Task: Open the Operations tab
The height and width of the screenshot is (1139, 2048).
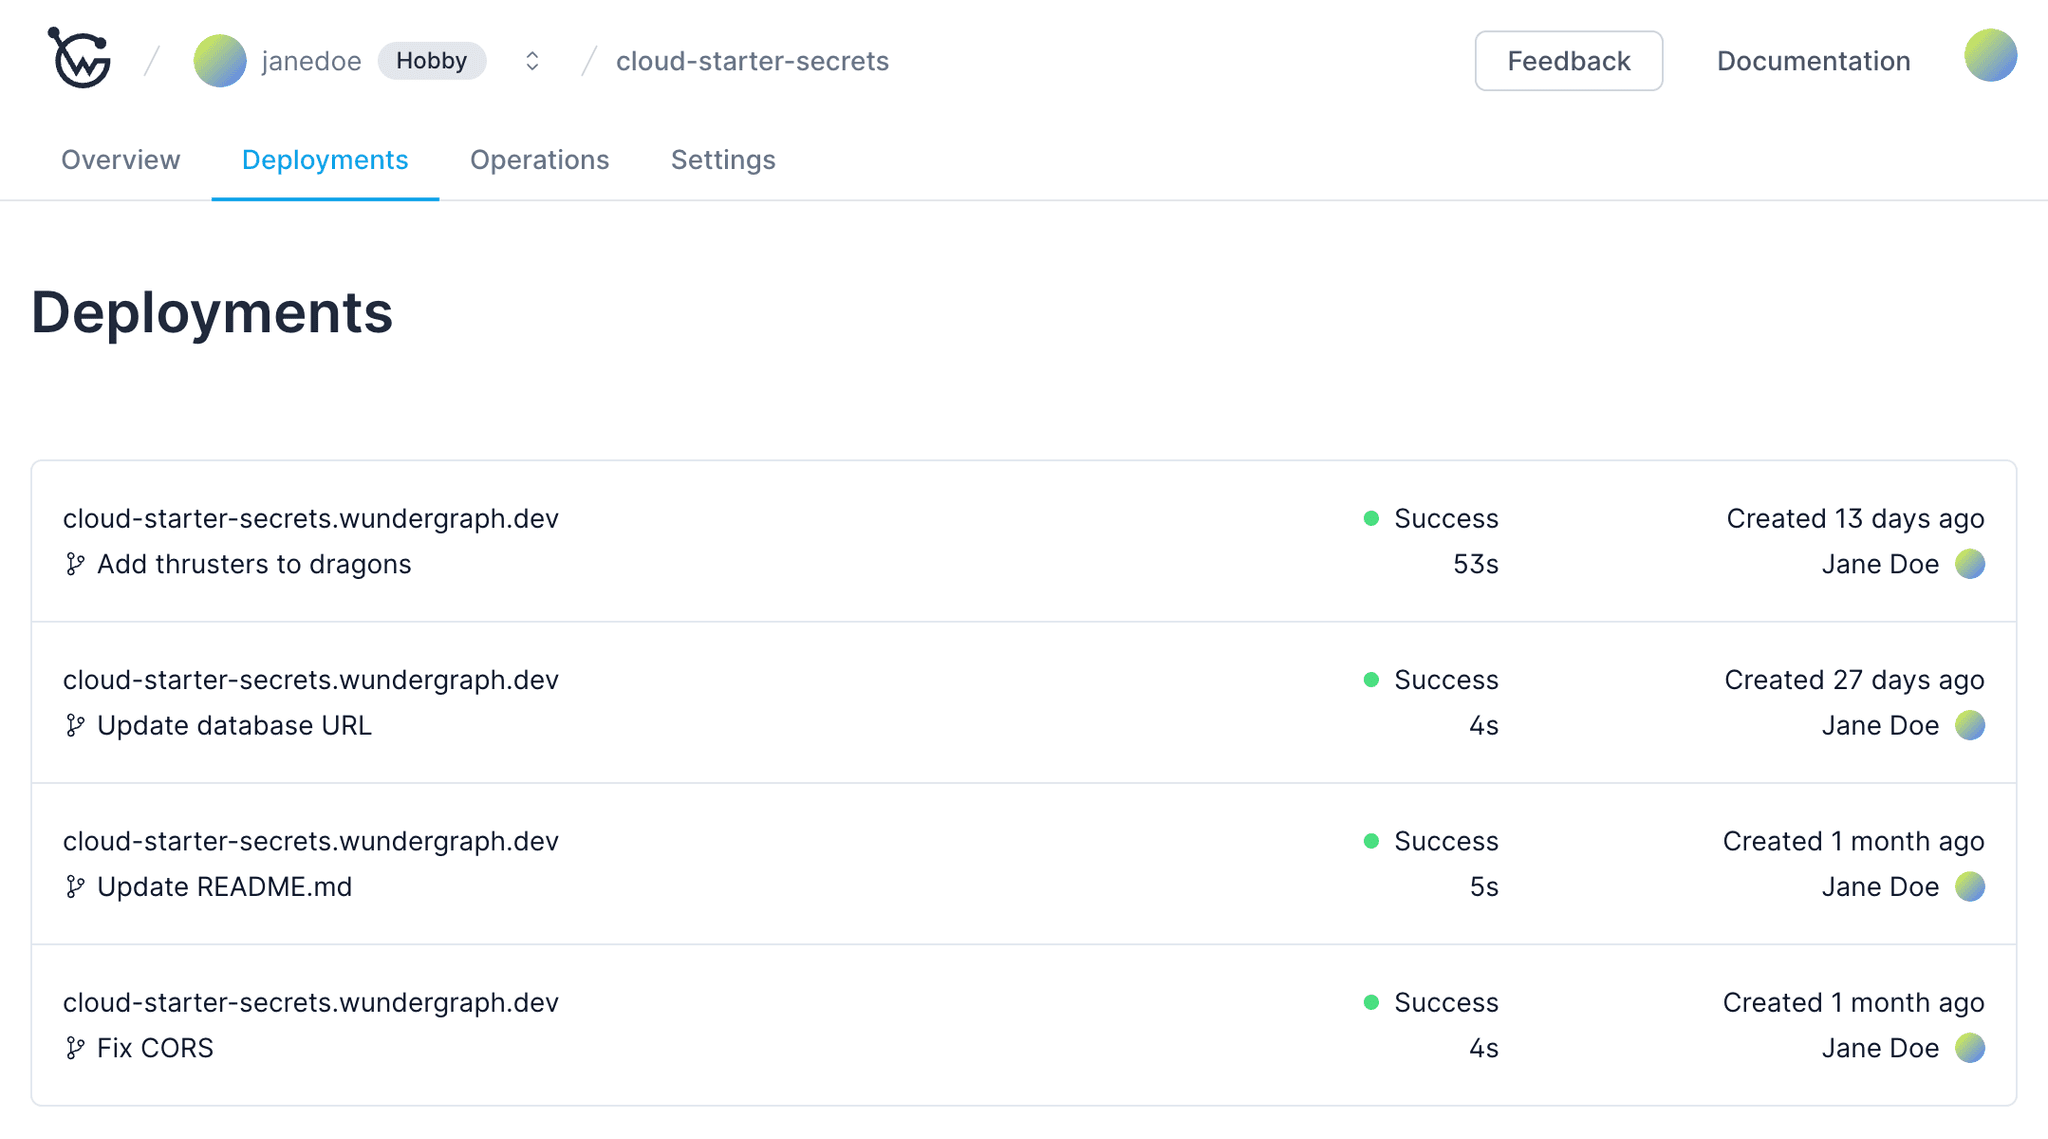Action: click(539, 160)
